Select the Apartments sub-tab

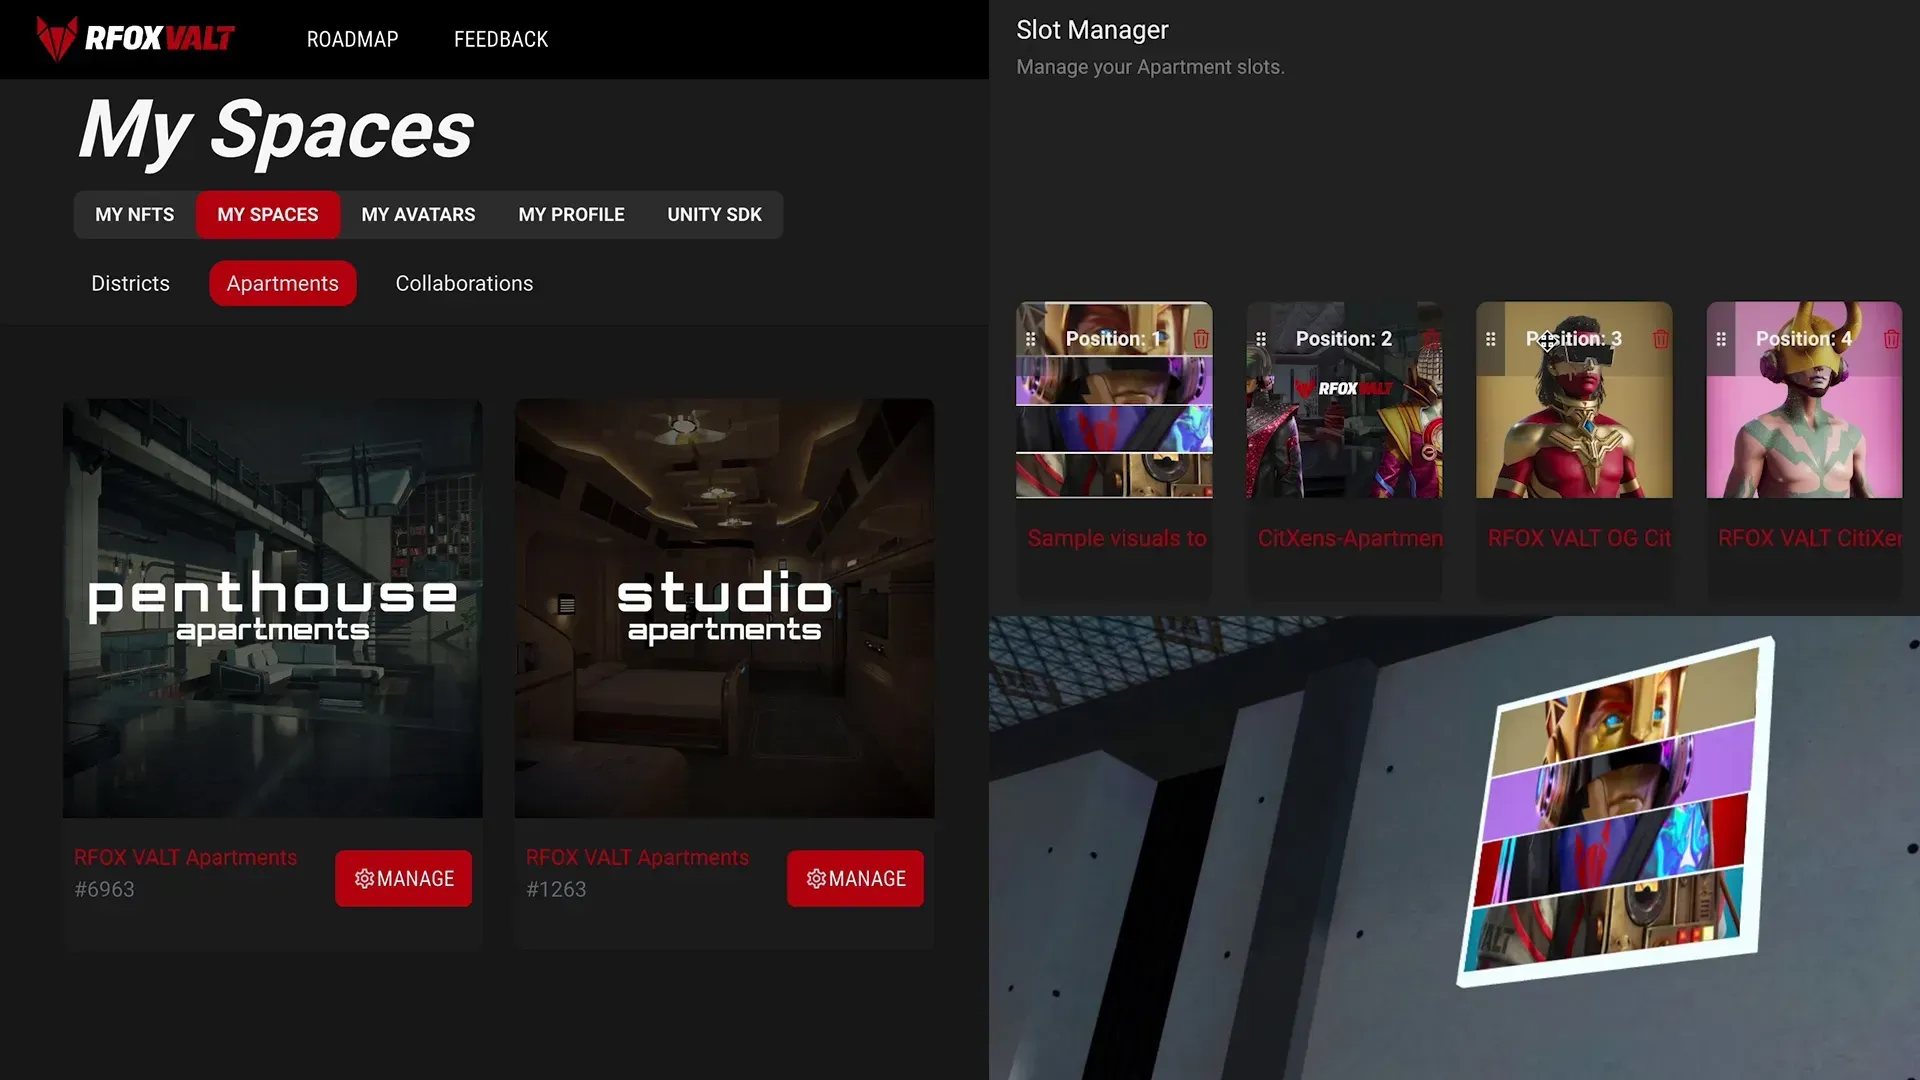pos(283,283)
